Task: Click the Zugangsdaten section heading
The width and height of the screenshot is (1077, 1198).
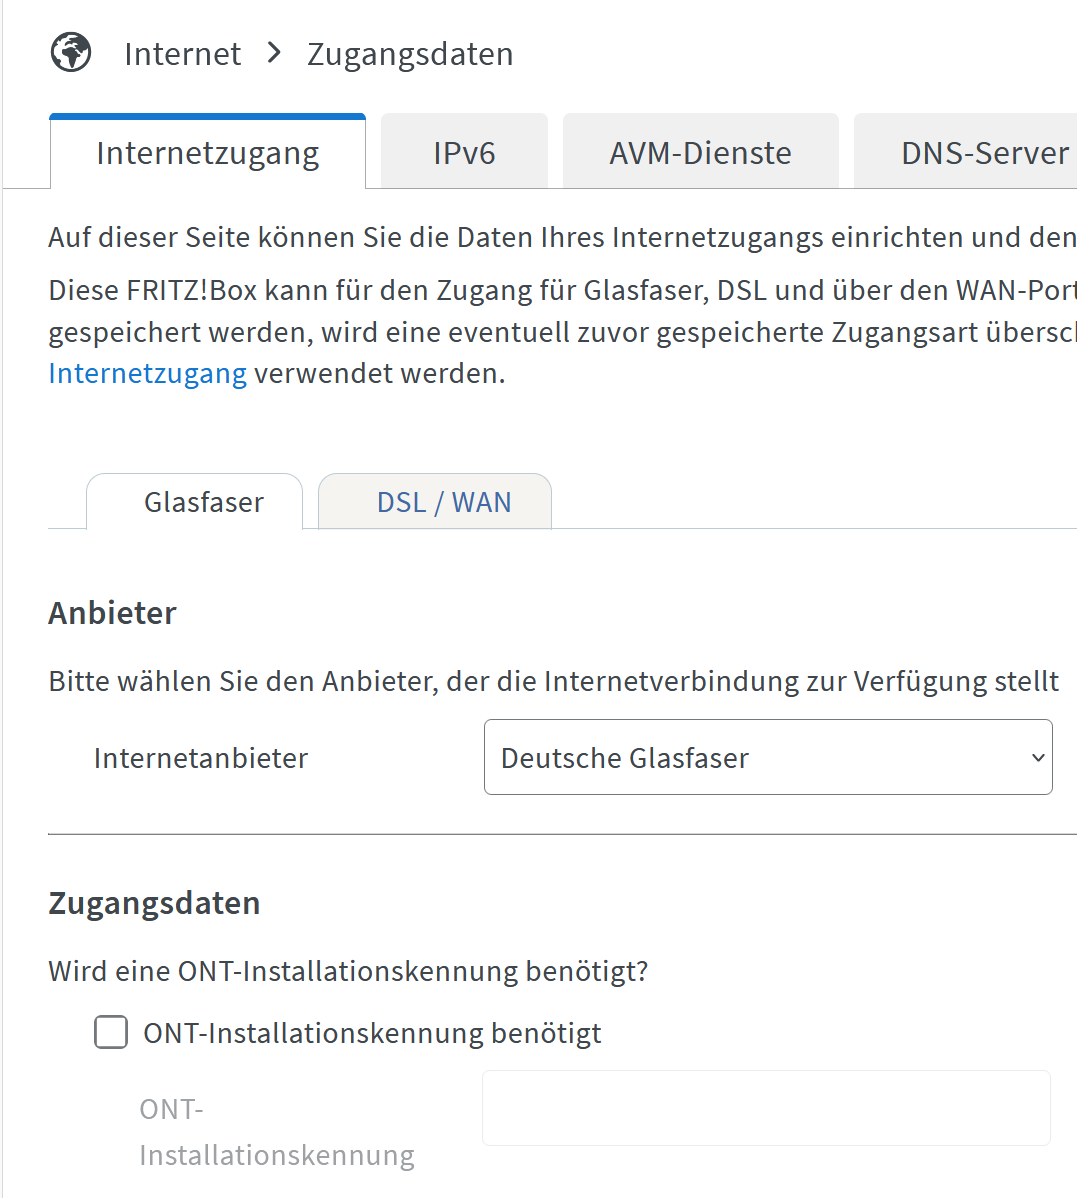Action: click(x=154, y=903)
